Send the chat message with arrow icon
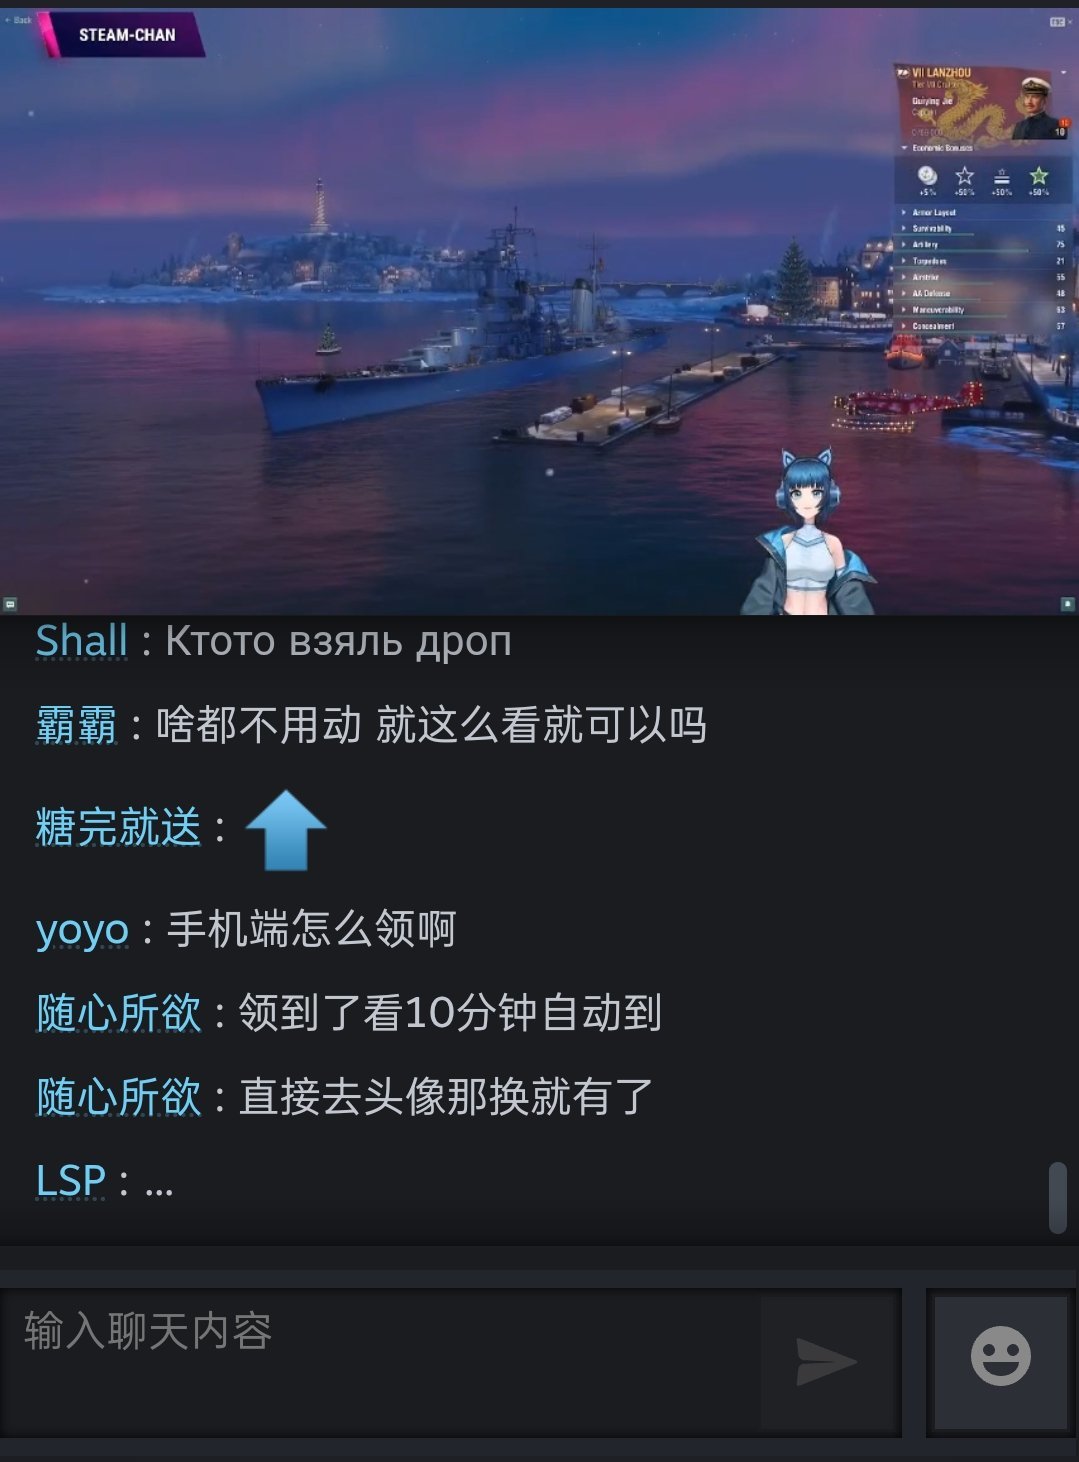The width and height of the screenshot is (1079, 1462). [x=827, y=1361]
